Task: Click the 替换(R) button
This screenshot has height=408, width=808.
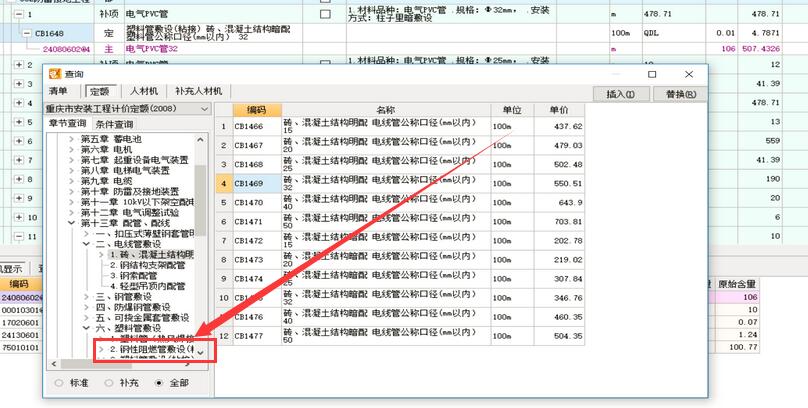Action: coord(680,94)
